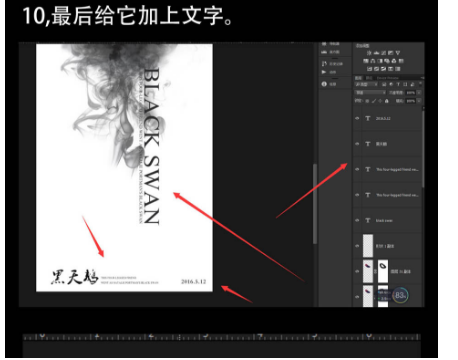458x360 pixels.
Task: Click the checkered thumbnail below black swan layer
Action: pyautogui.click(x=368, y=246)
